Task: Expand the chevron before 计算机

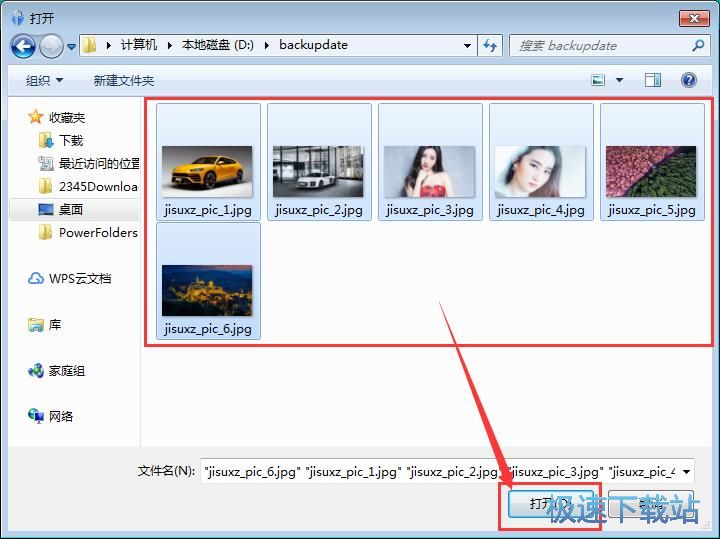Action: 109,45
